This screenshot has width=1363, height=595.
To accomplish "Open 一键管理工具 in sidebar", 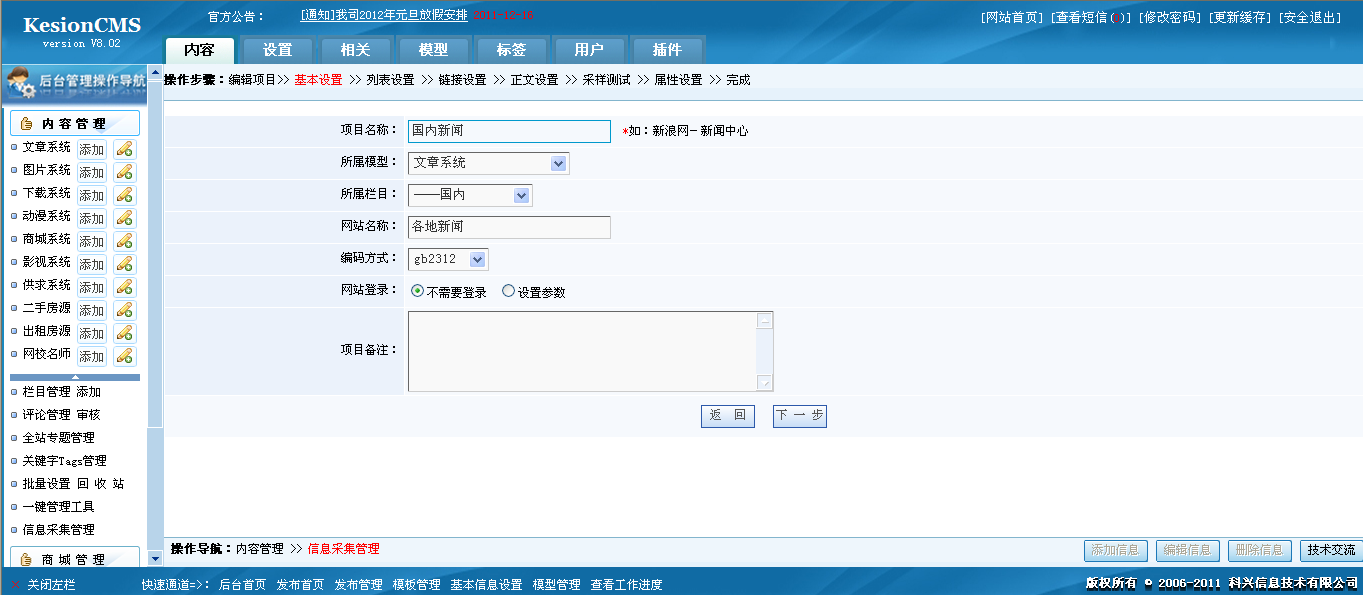I will 58,507.
